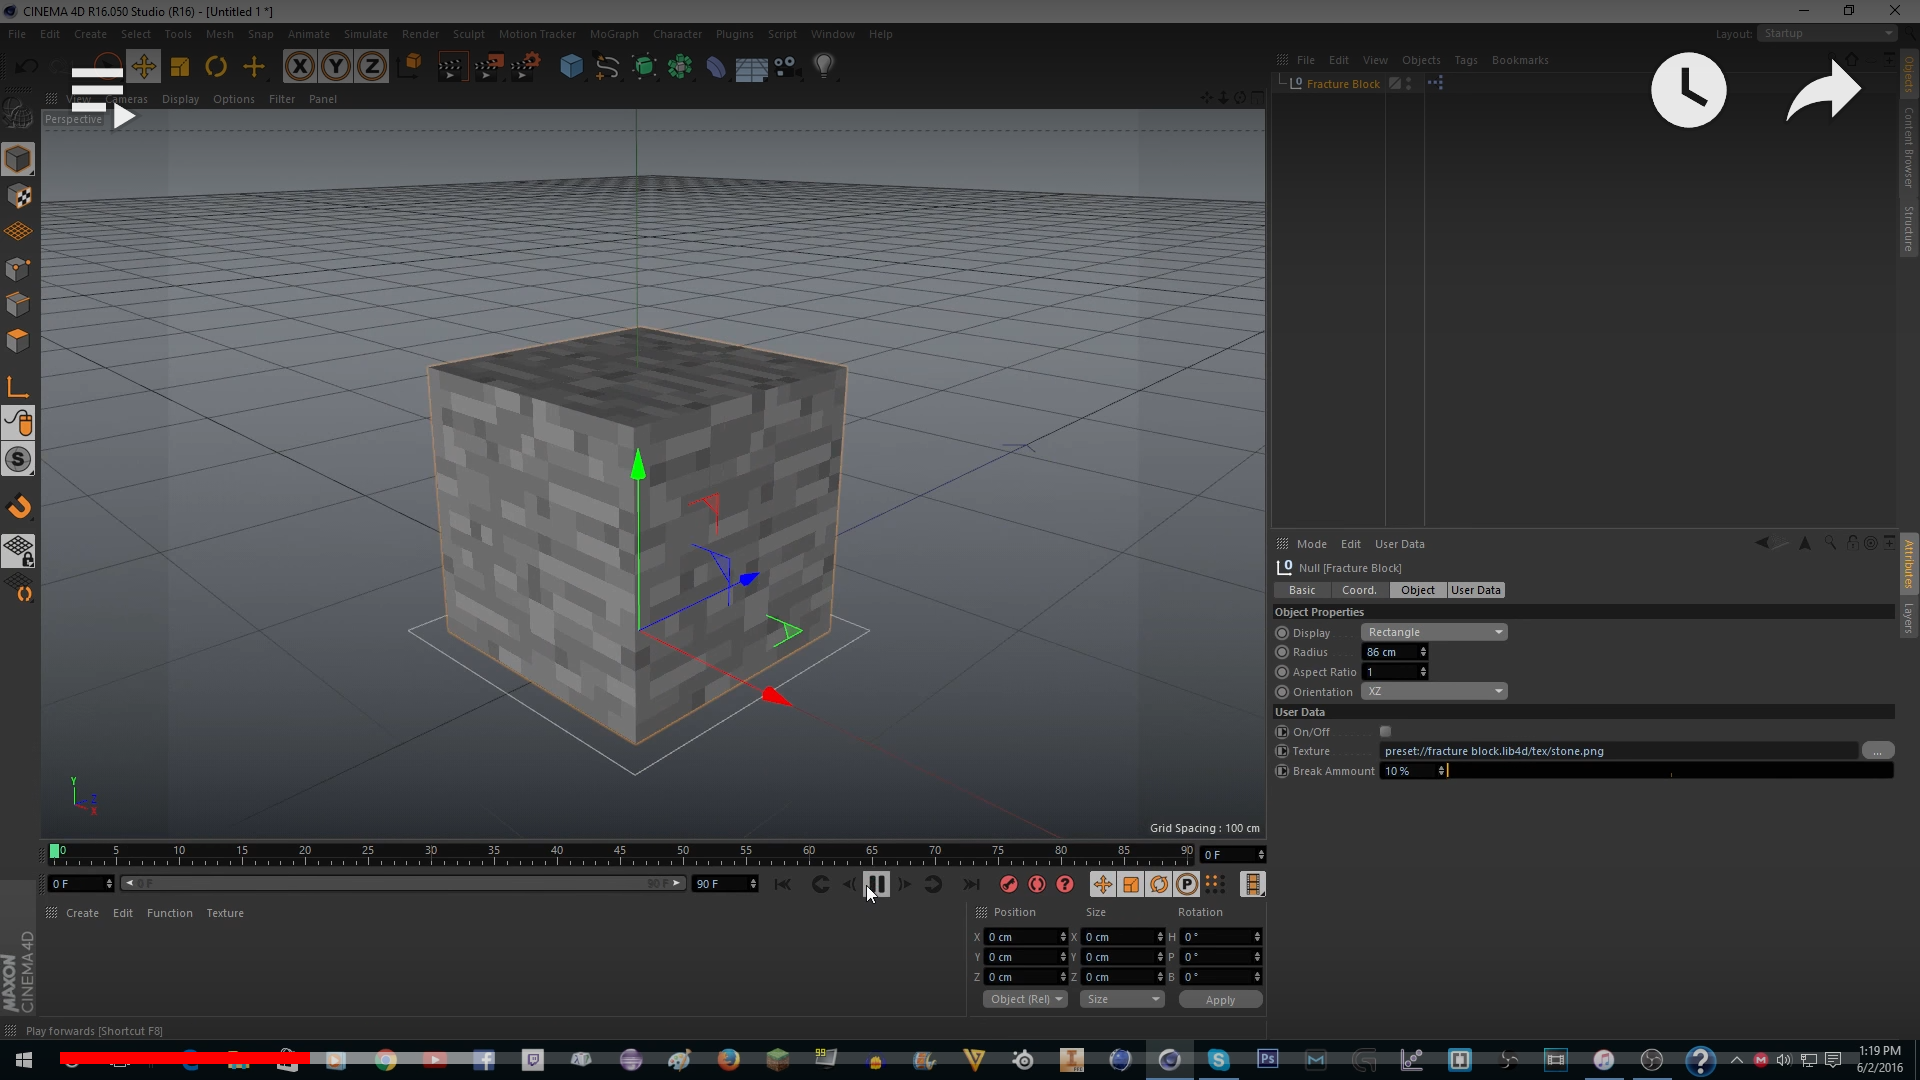Open the viewport Filter menu
Image resolution: width=1920 pixels, height=1080 pixels.
[x=282, y=99]
